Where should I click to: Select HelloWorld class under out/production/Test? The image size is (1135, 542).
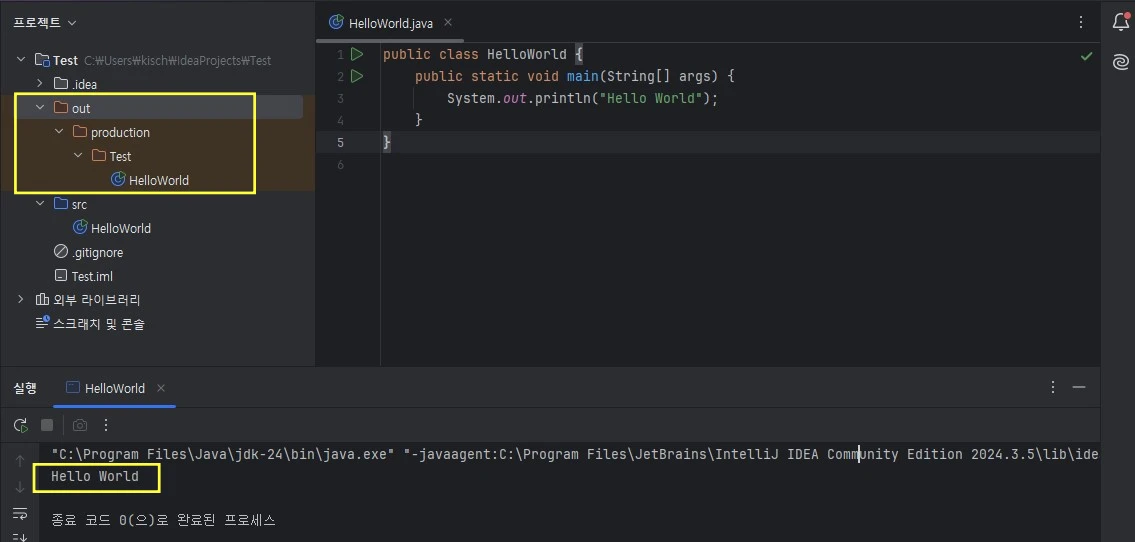(x=158, y=180)
